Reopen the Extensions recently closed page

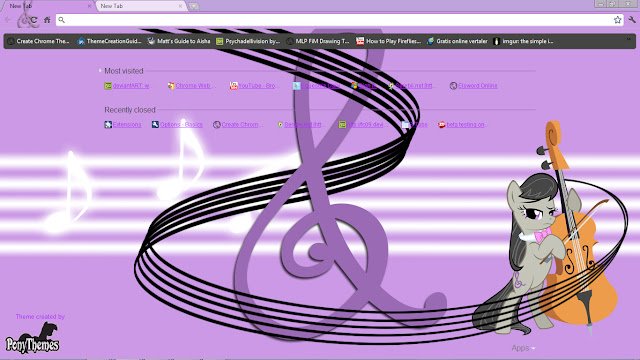(x=127, y=124)
